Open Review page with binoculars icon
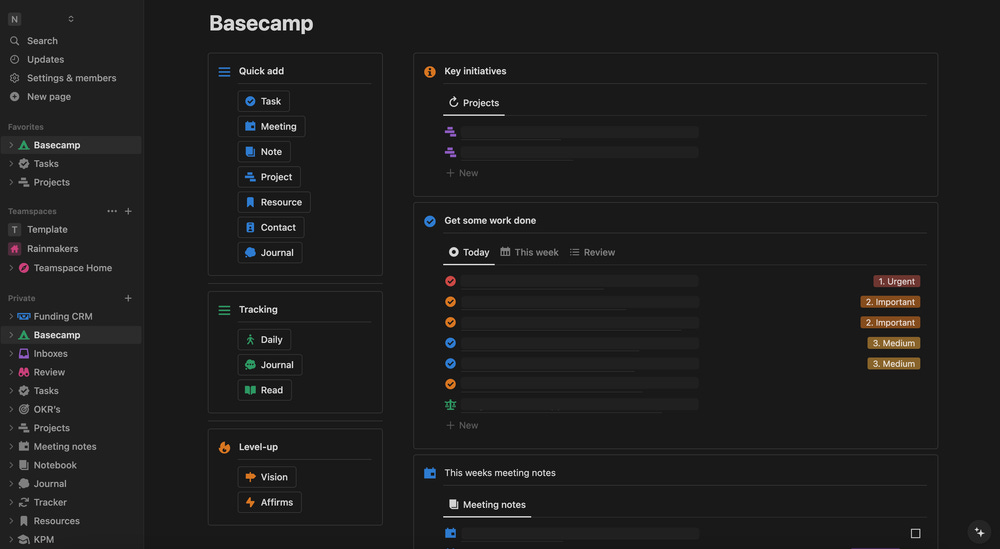This screenshot has height=549, width=1000. point(49,372)
